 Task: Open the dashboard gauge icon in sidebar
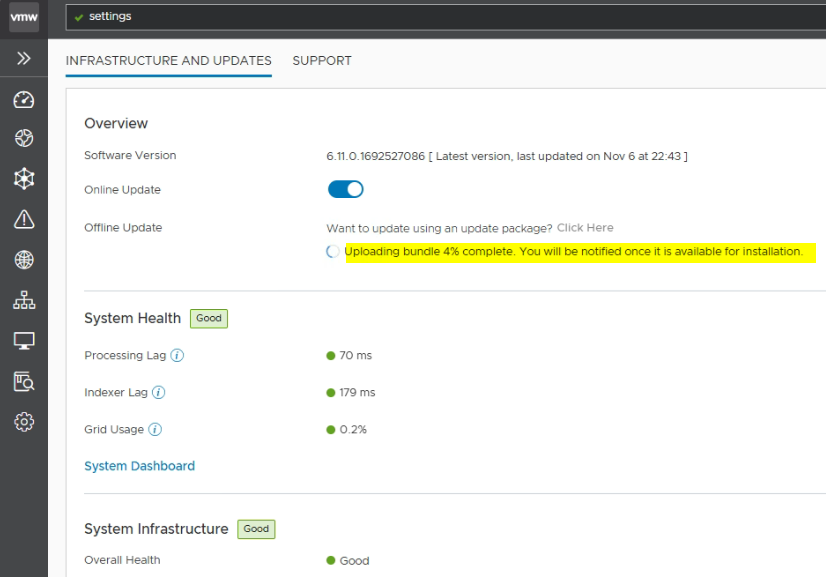[24, 100]
